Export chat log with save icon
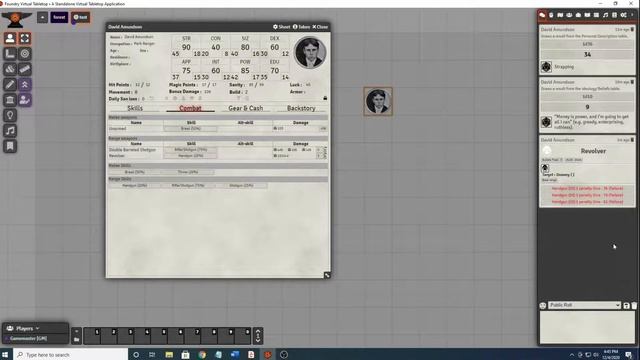Image resolution: width=640 pixels, height=360 pixels. pyautogui.click(x=626, y=305)
